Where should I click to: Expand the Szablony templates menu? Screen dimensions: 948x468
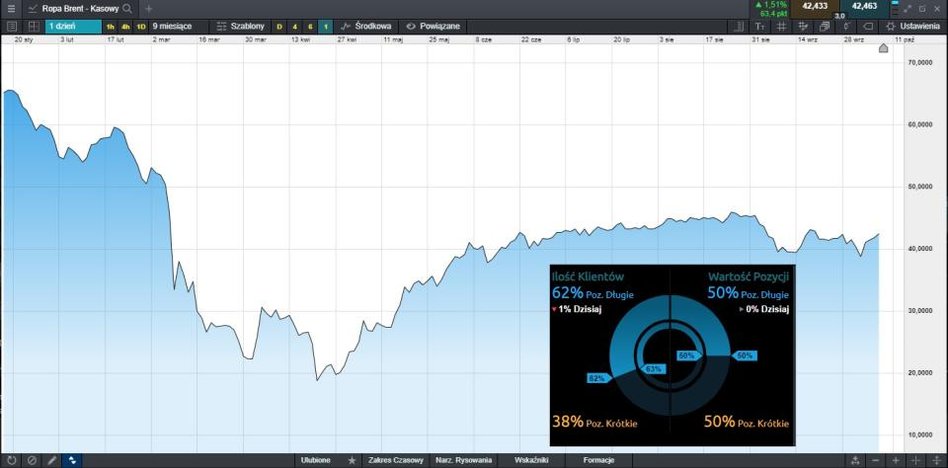tap(240, 25)
